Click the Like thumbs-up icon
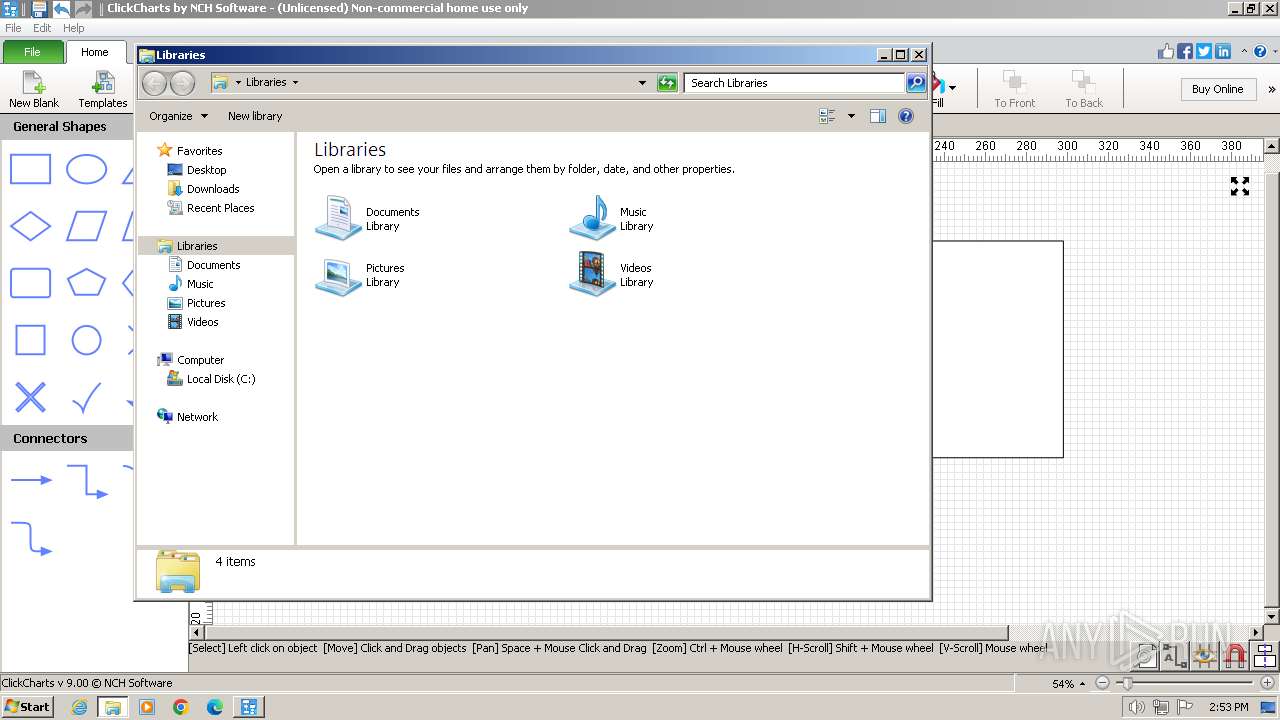Image resolution: width=1280 pixels, height=720 pixels. pos(1166,51)
